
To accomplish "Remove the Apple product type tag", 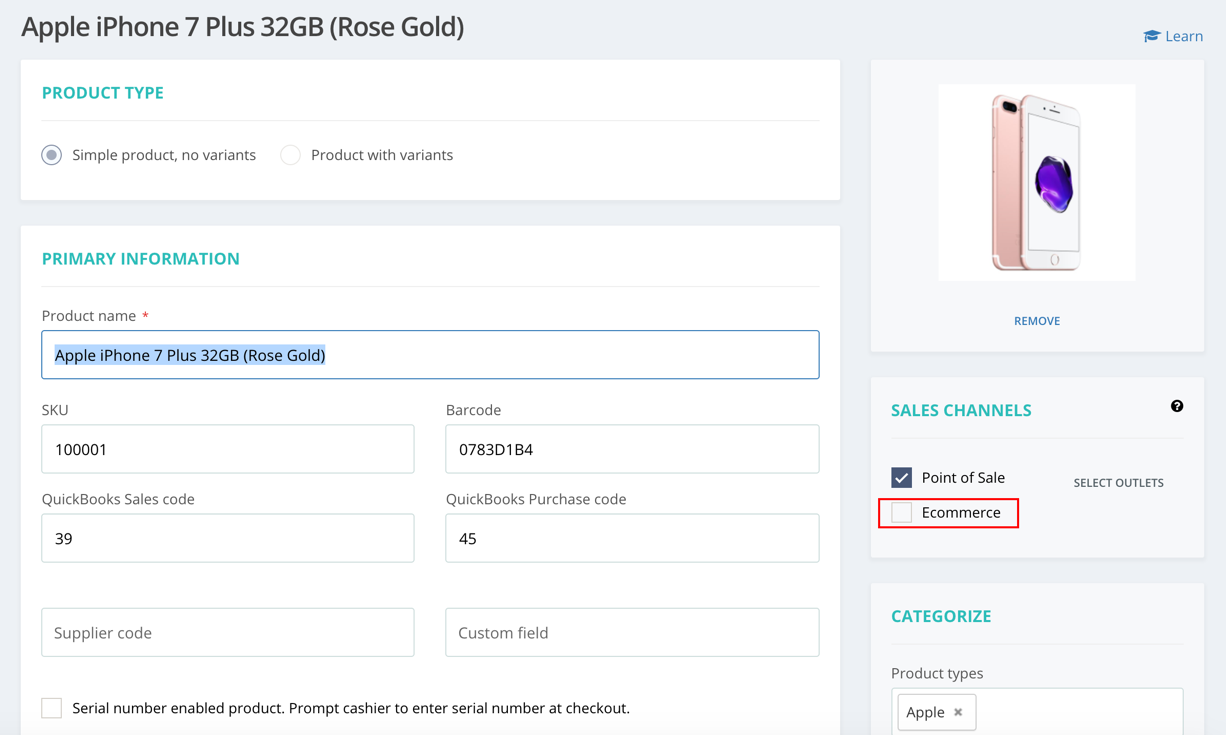I will point(958,712).
